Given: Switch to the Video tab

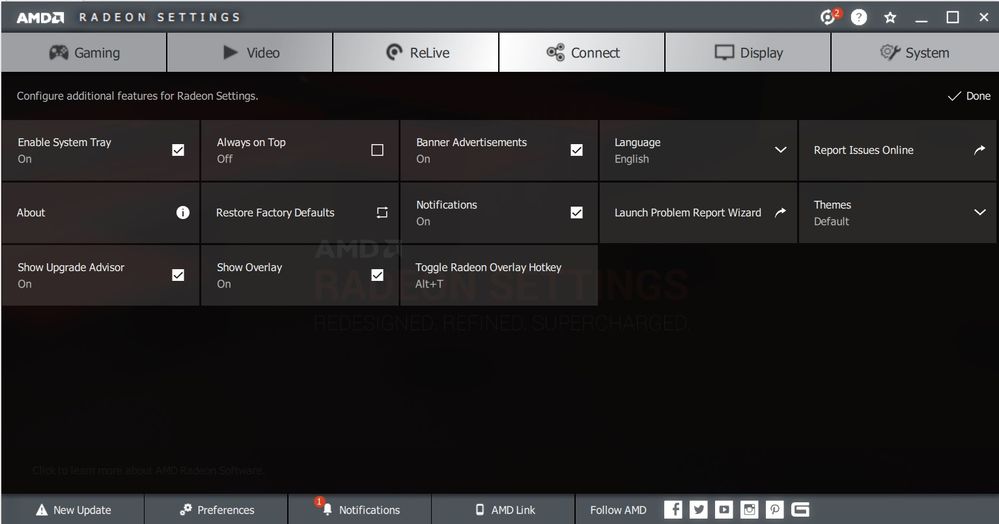Looking at the screenshot, I should pyautogui.click(x=250, y=52).
